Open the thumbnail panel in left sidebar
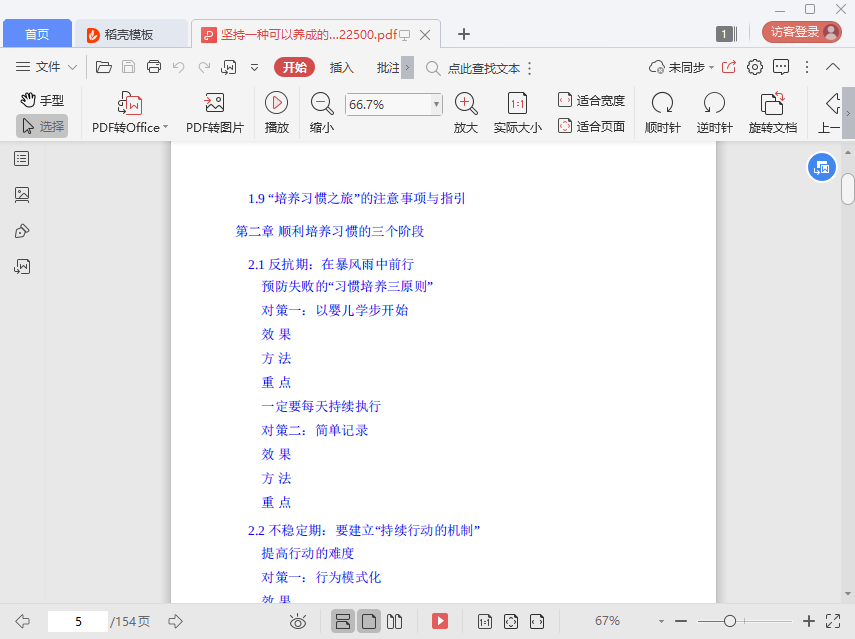 coord(22,195)
